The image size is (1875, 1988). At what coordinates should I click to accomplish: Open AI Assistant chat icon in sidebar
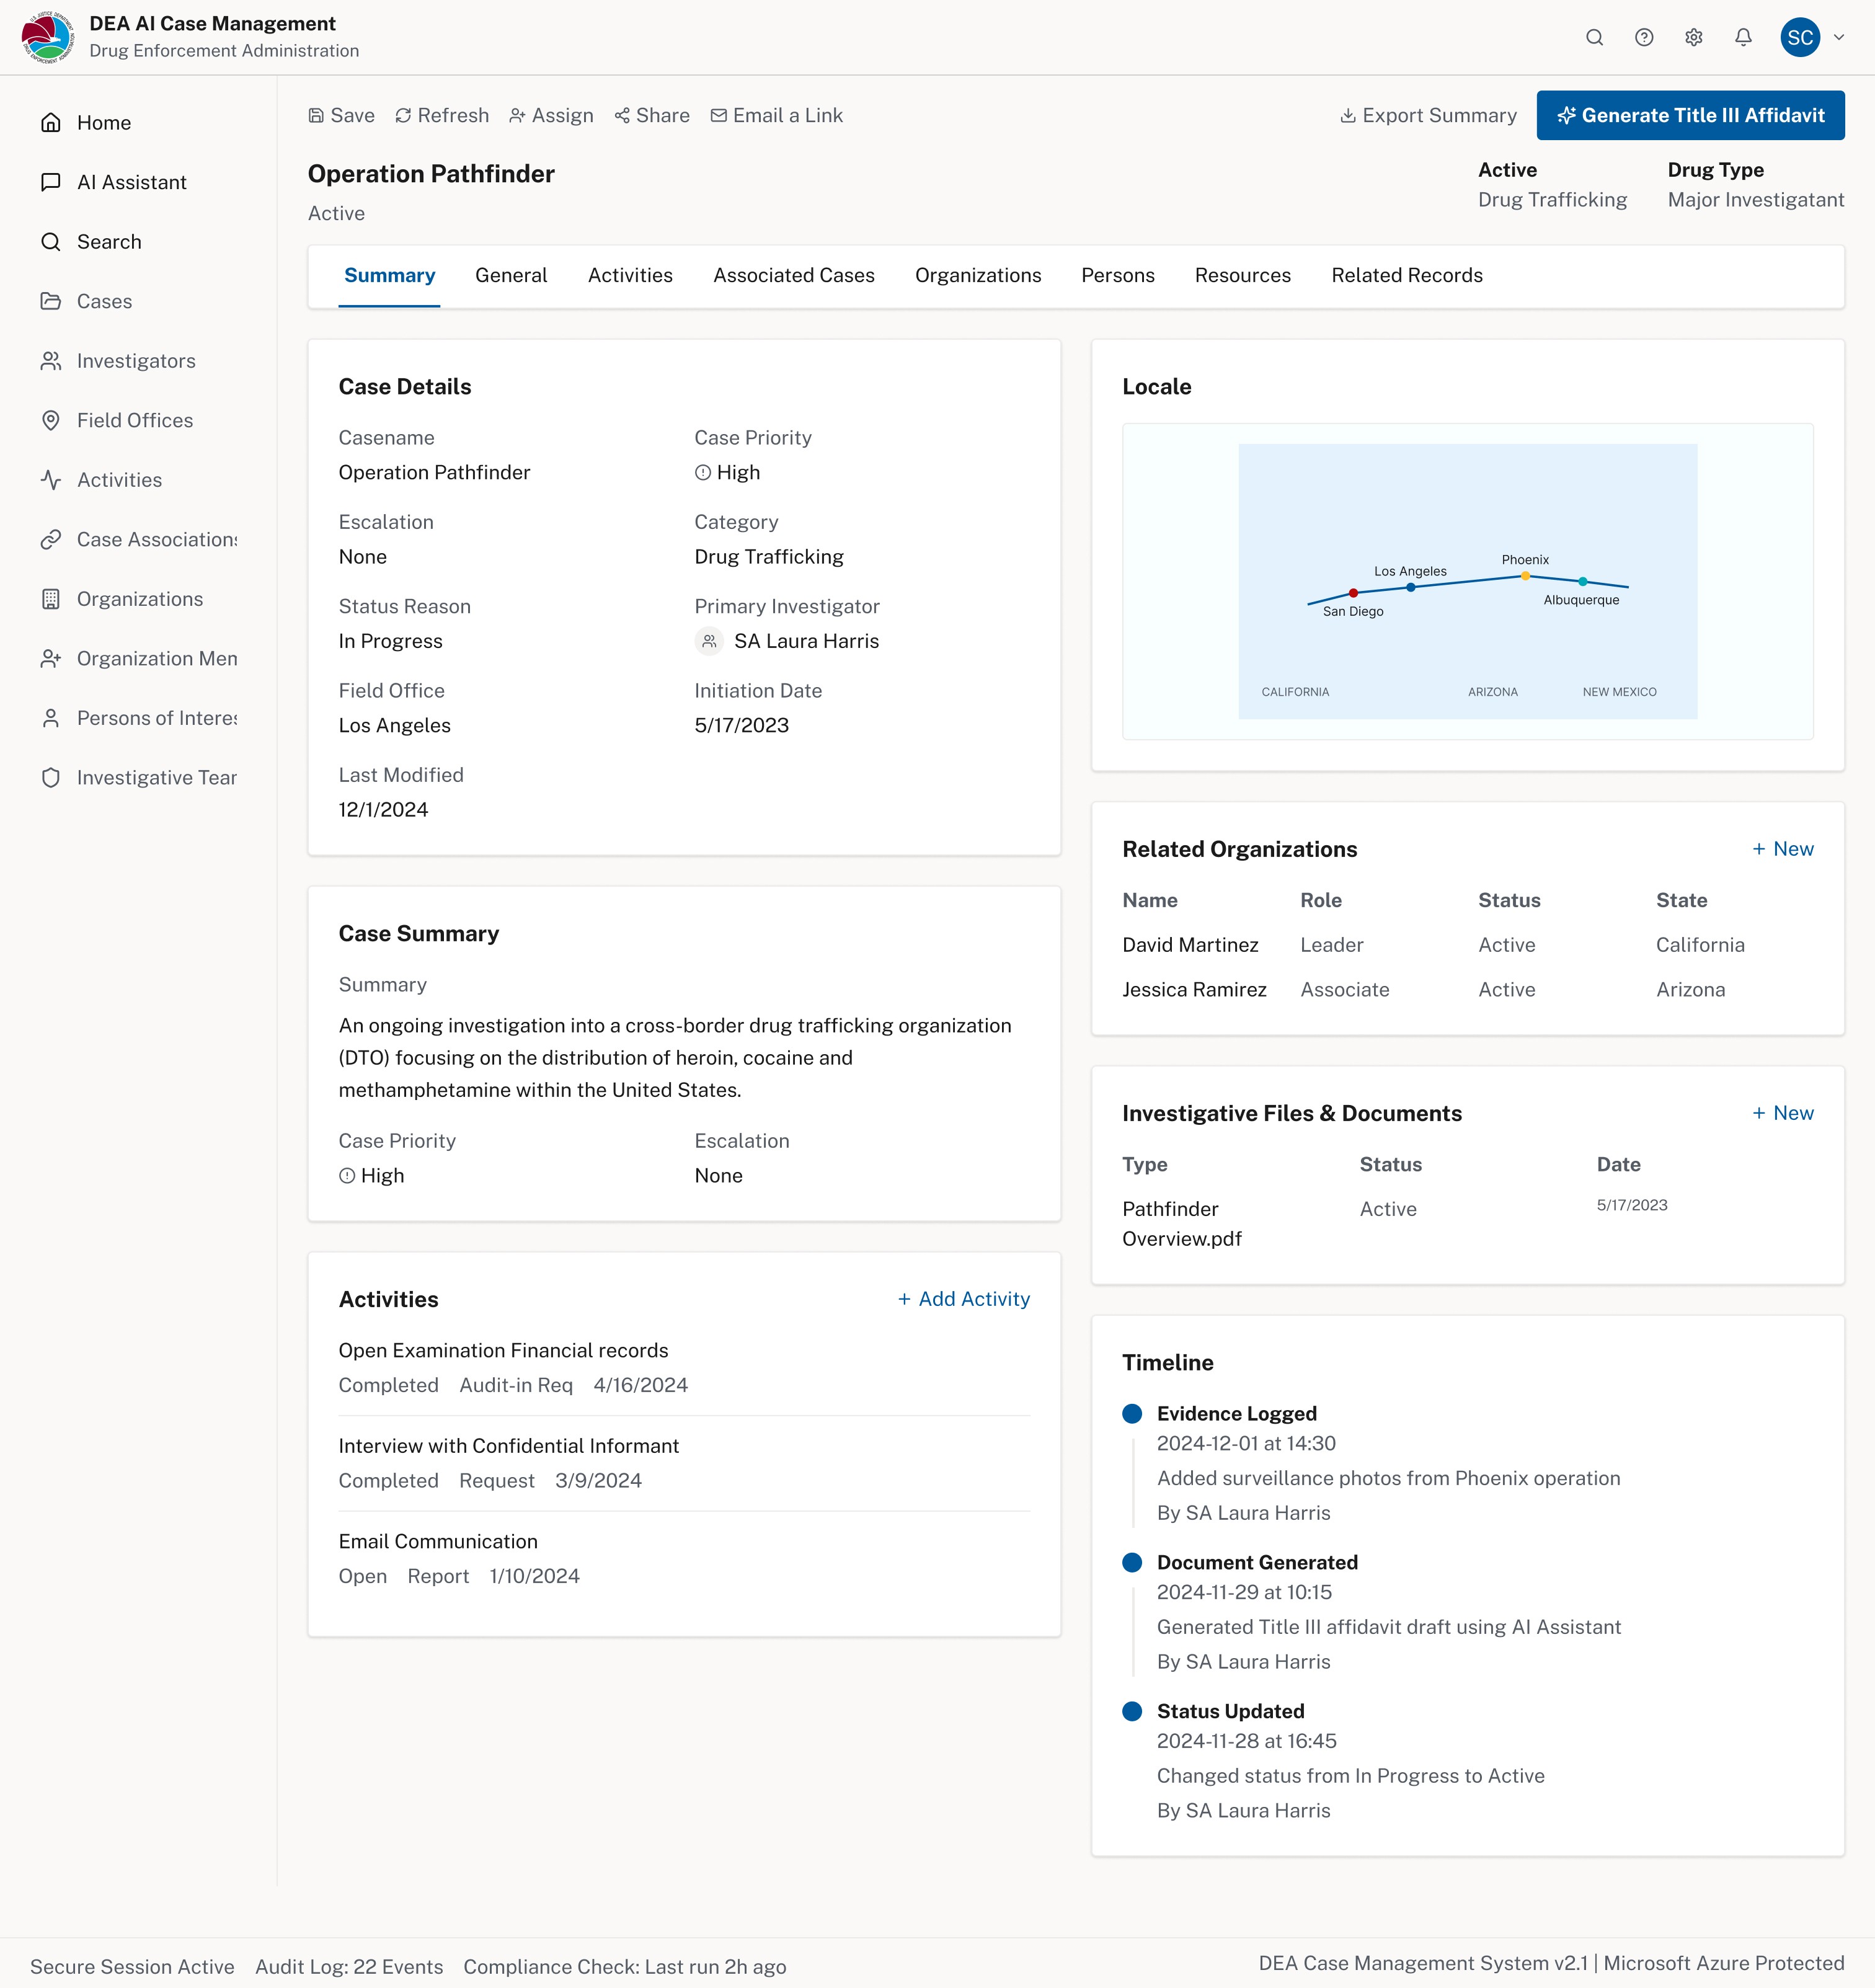click(x=51, y=182)
